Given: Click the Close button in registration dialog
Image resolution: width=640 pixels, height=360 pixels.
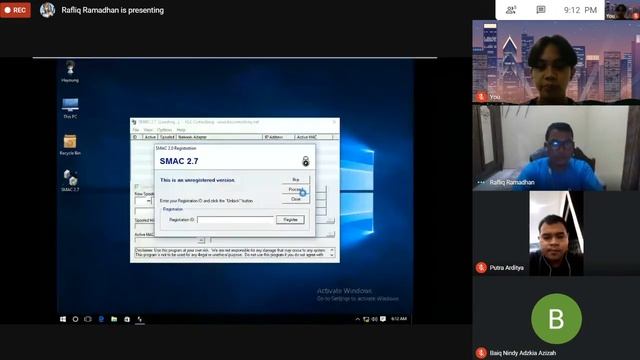Looking at the screenshot, I should [x=296, y=199].
